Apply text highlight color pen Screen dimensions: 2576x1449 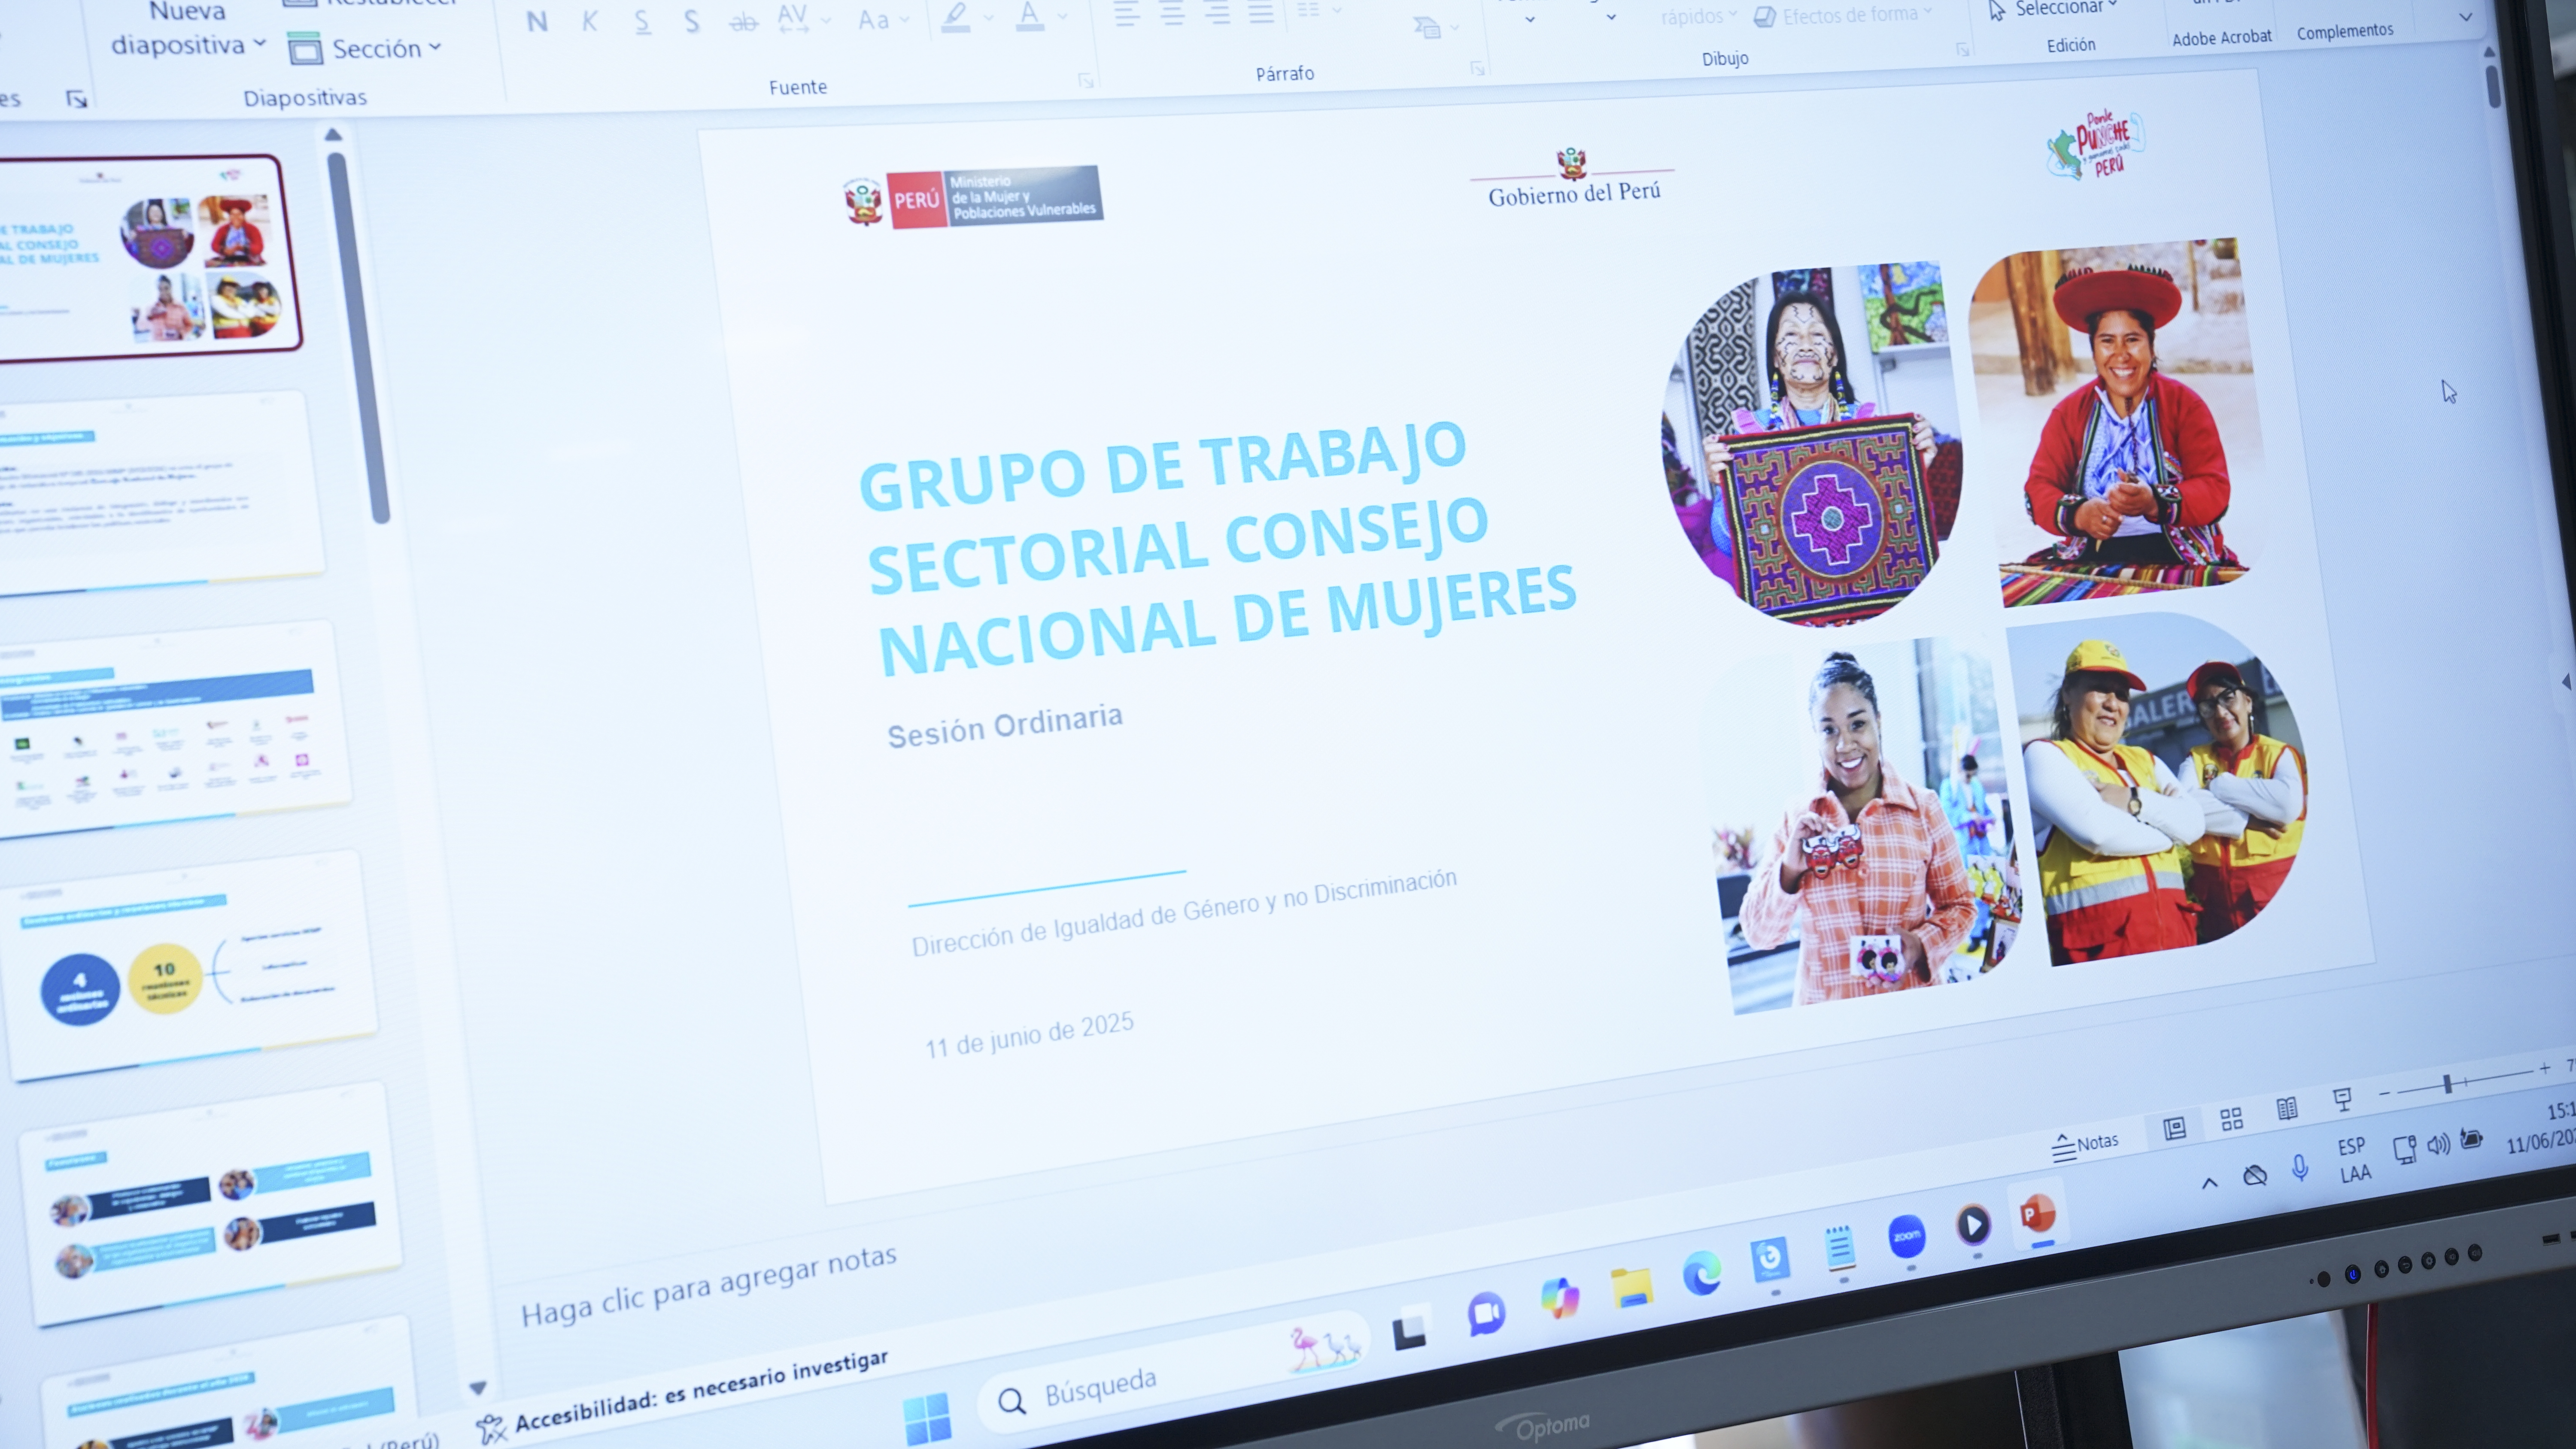[956, 17]
